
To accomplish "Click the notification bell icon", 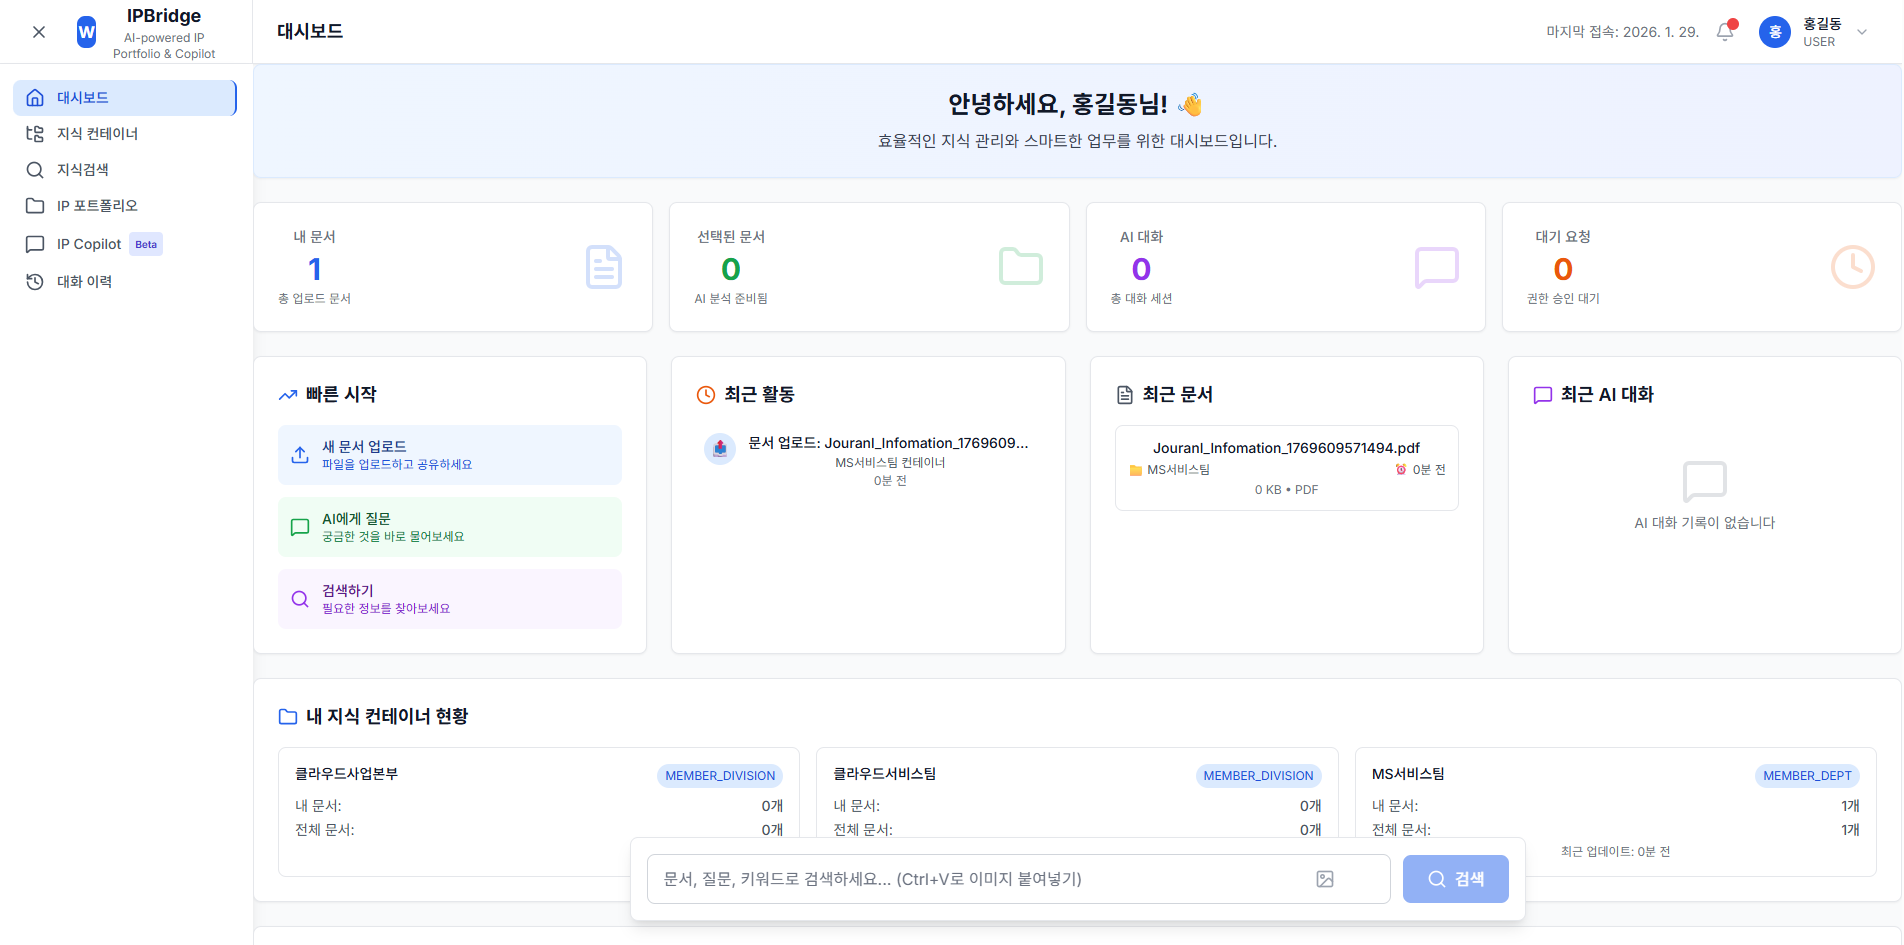I will tap(1725, 32).
